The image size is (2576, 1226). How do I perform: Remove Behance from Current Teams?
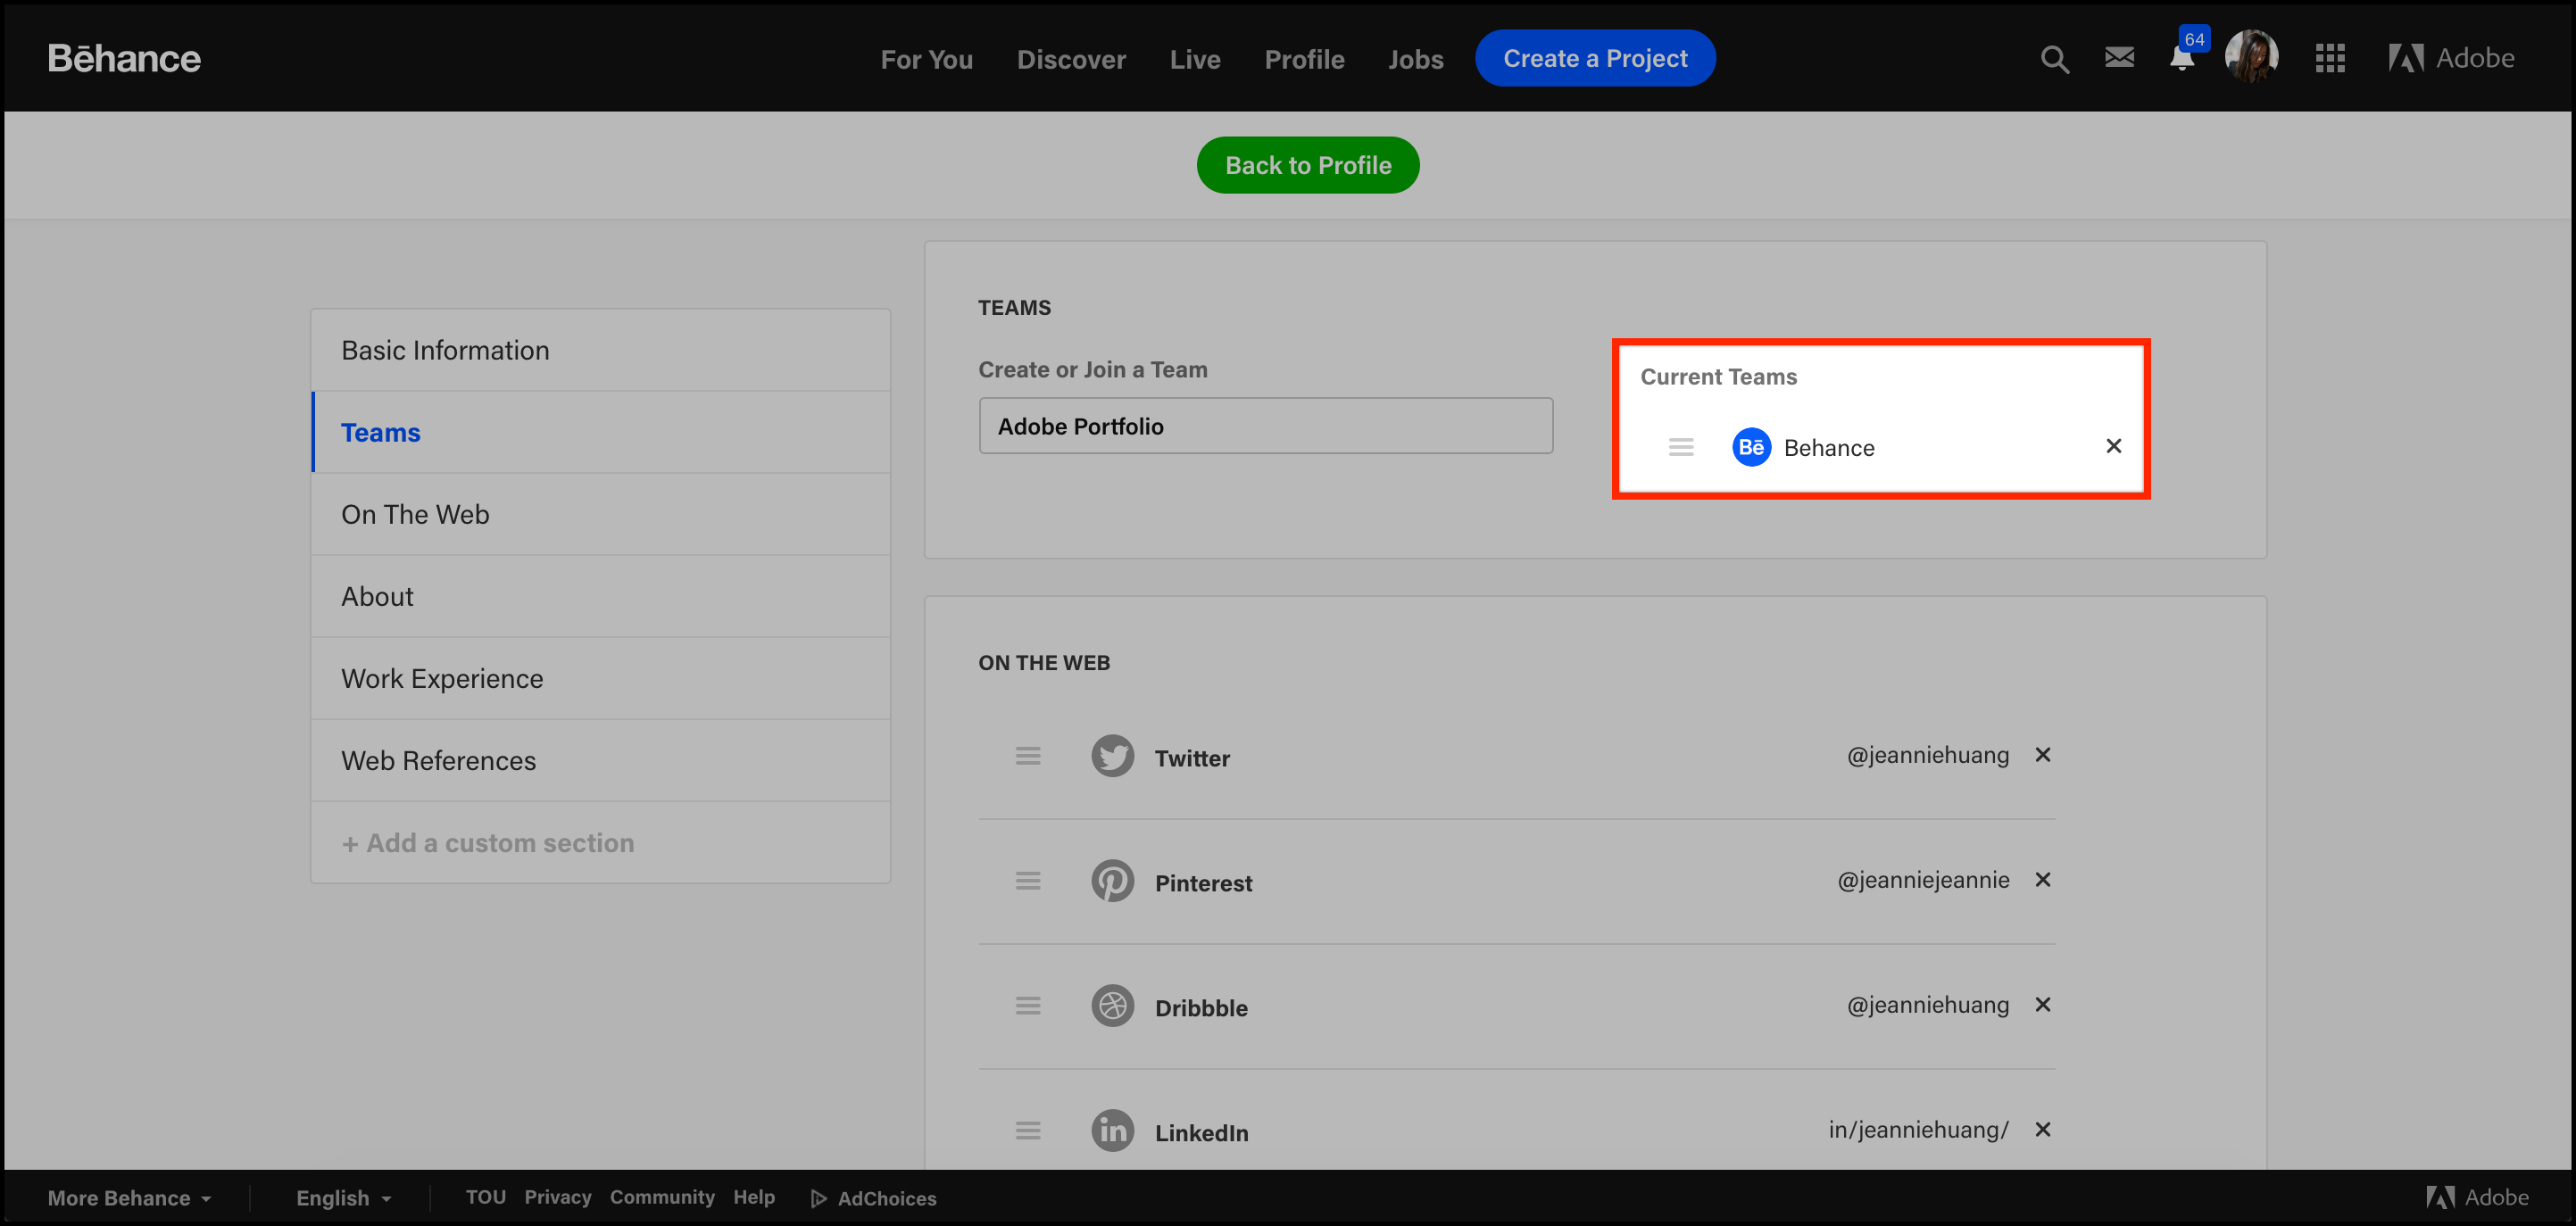point(2115,444)
